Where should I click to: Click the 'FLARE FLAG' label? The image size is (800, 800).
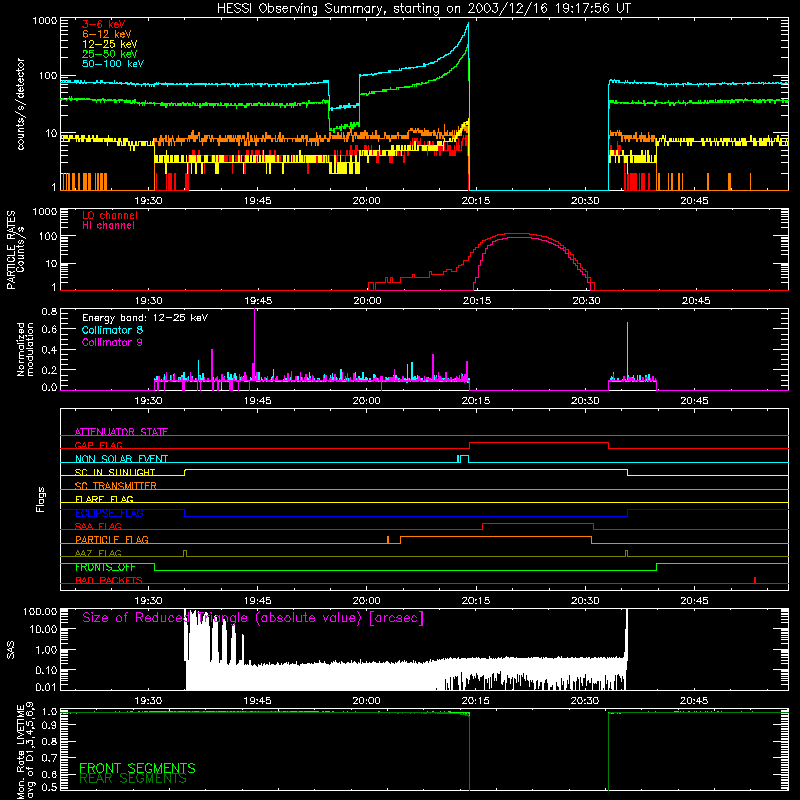(x=104, y=499)
